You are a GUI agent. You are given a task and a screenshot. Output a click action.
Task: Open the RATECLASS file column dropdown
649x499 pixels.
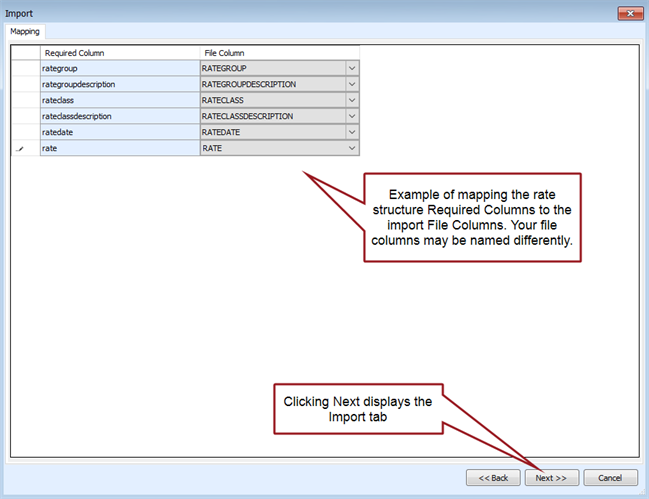point(351,101)
